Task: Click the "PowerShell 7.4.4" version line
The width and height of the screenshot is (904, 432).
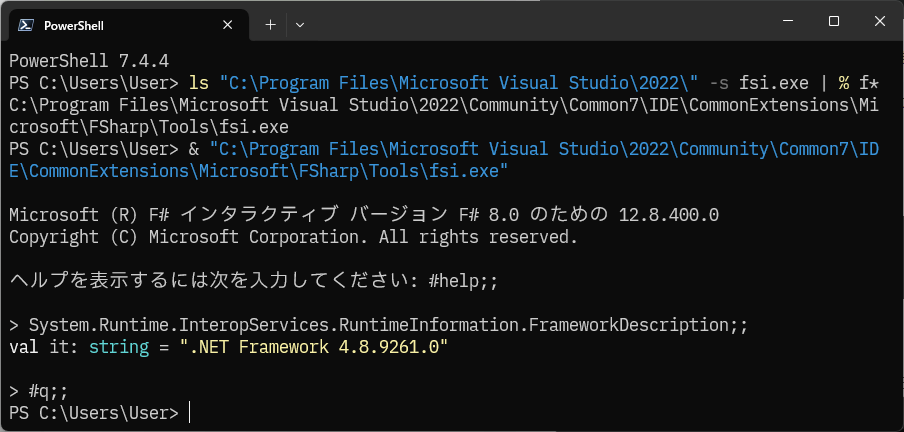Action: (89, 61)
